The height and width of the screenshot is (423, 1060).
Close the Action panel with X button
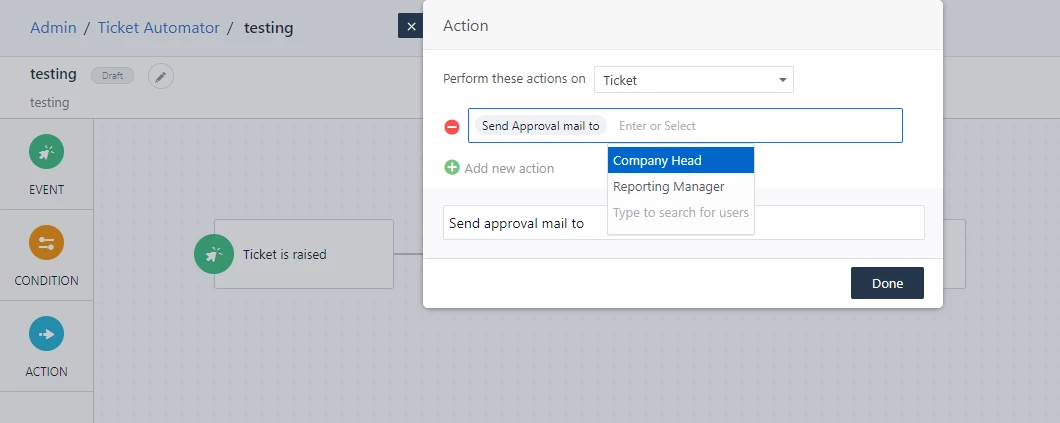pos(411,26)
